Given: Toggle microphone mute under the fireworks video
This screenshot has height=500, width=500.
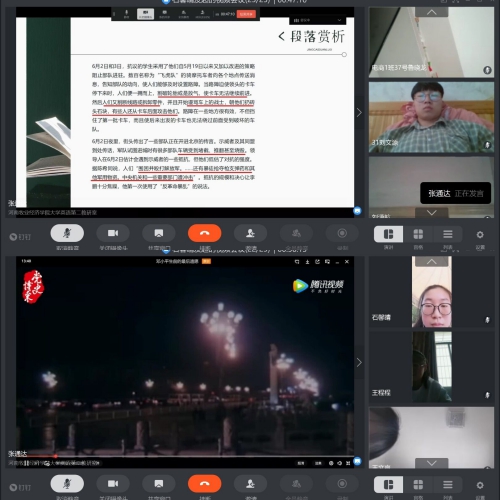Looking at the screenshot, I should [67, 484].
